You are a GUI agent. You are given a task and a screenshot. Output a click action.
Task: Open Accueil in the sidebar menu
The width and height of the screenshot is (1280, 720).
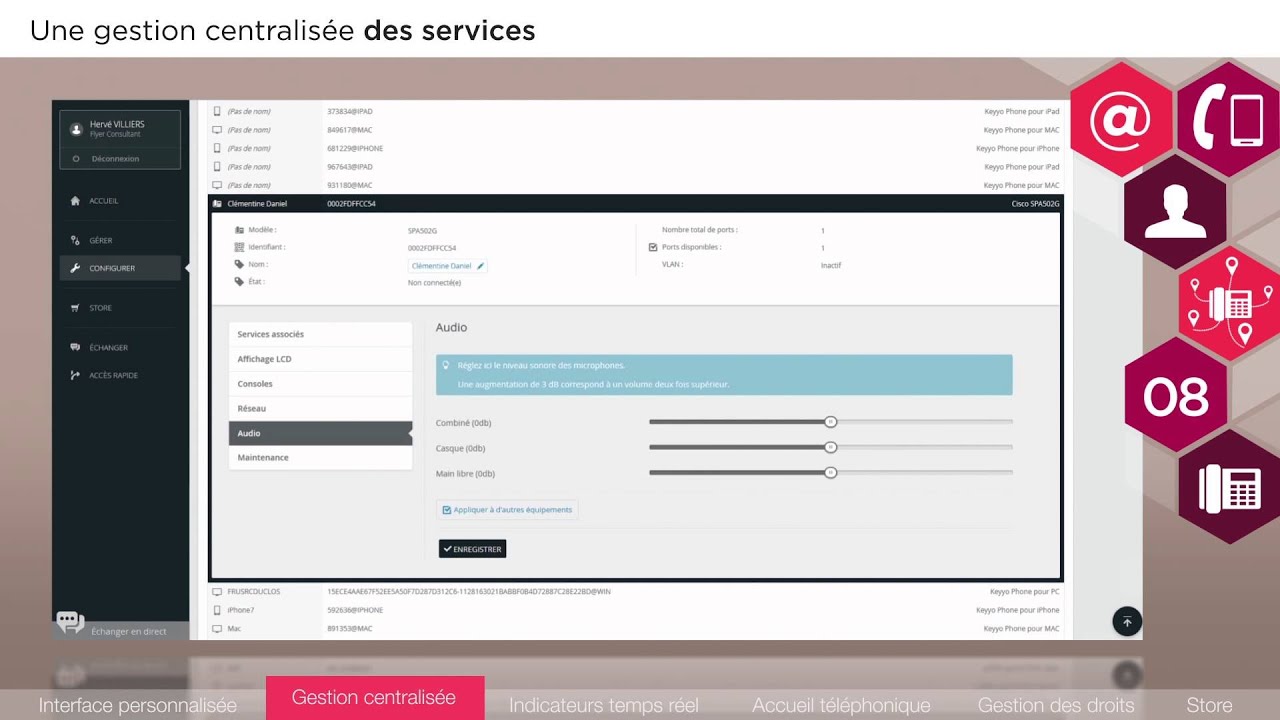[x=104, y=201]
